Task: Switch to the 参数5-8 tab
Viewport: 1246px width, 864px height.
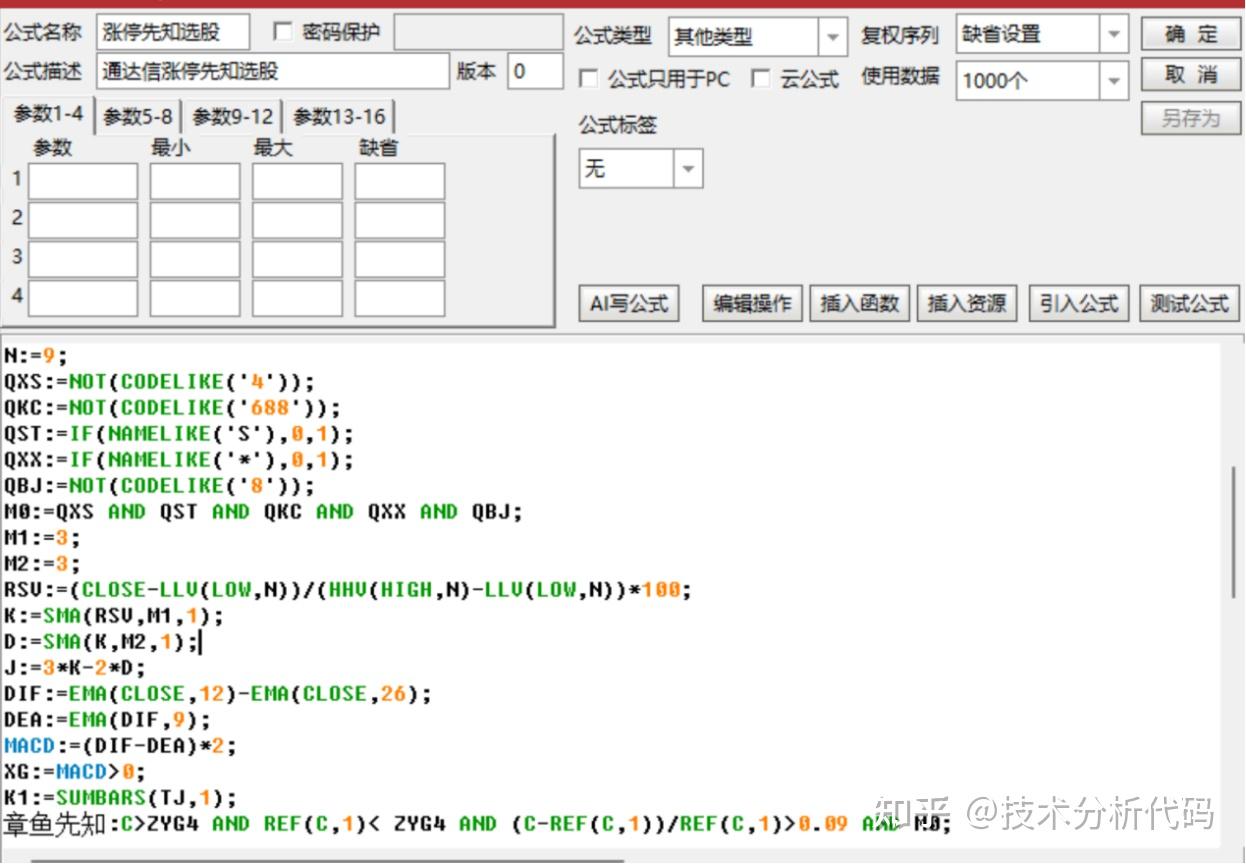Action: 138,117
